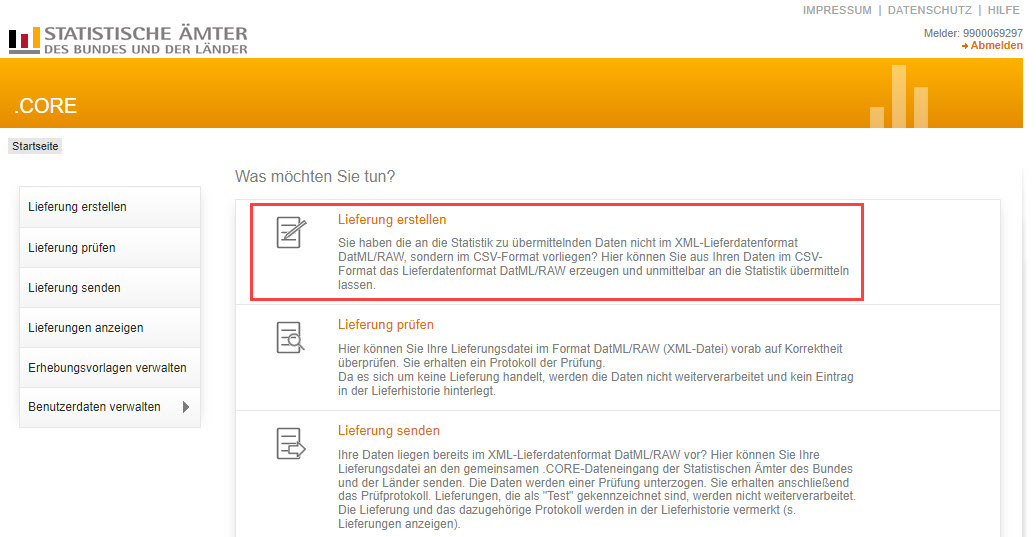Viewport: 1036px width, 537px height.
Task: Open Lieferung prüfen in the sidebar
Action: pyautogui.click(x=110, y=248)
